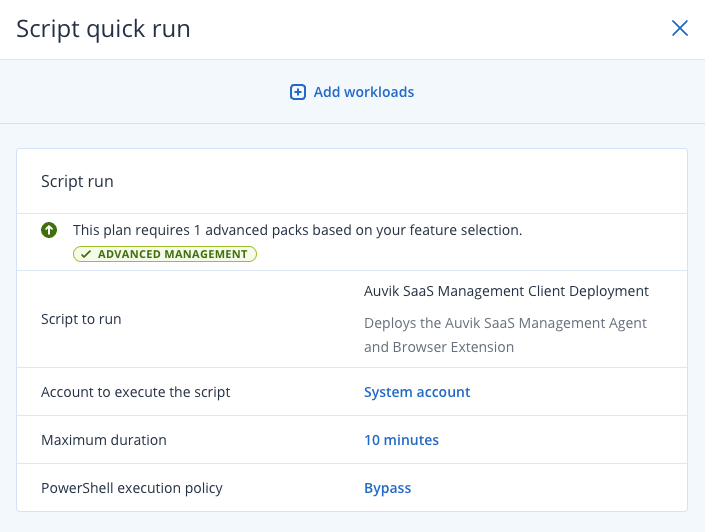Click the green upgrade arrow icon

[49, 230]
